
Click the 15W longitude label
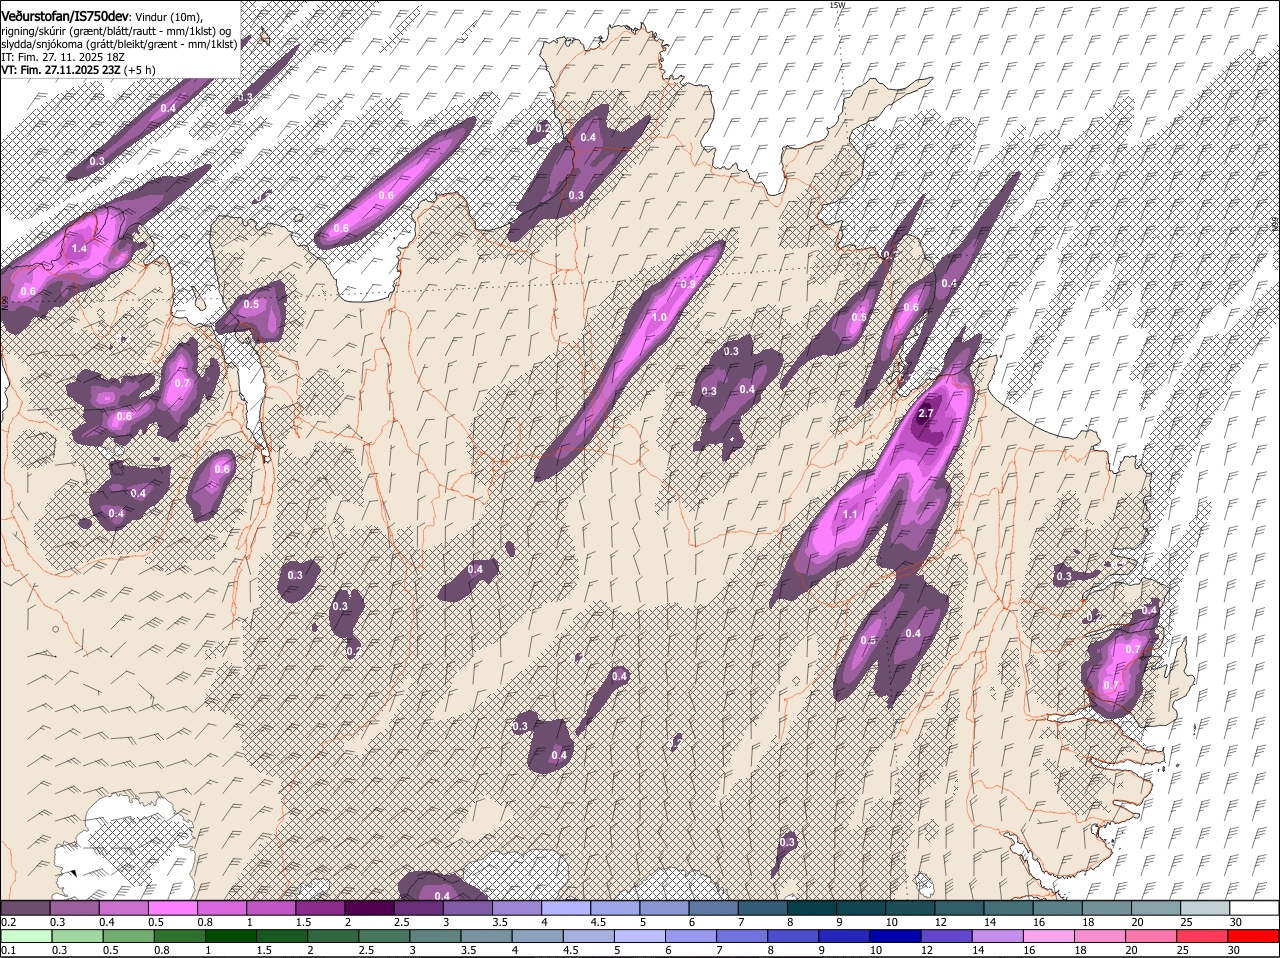point(837,5)
